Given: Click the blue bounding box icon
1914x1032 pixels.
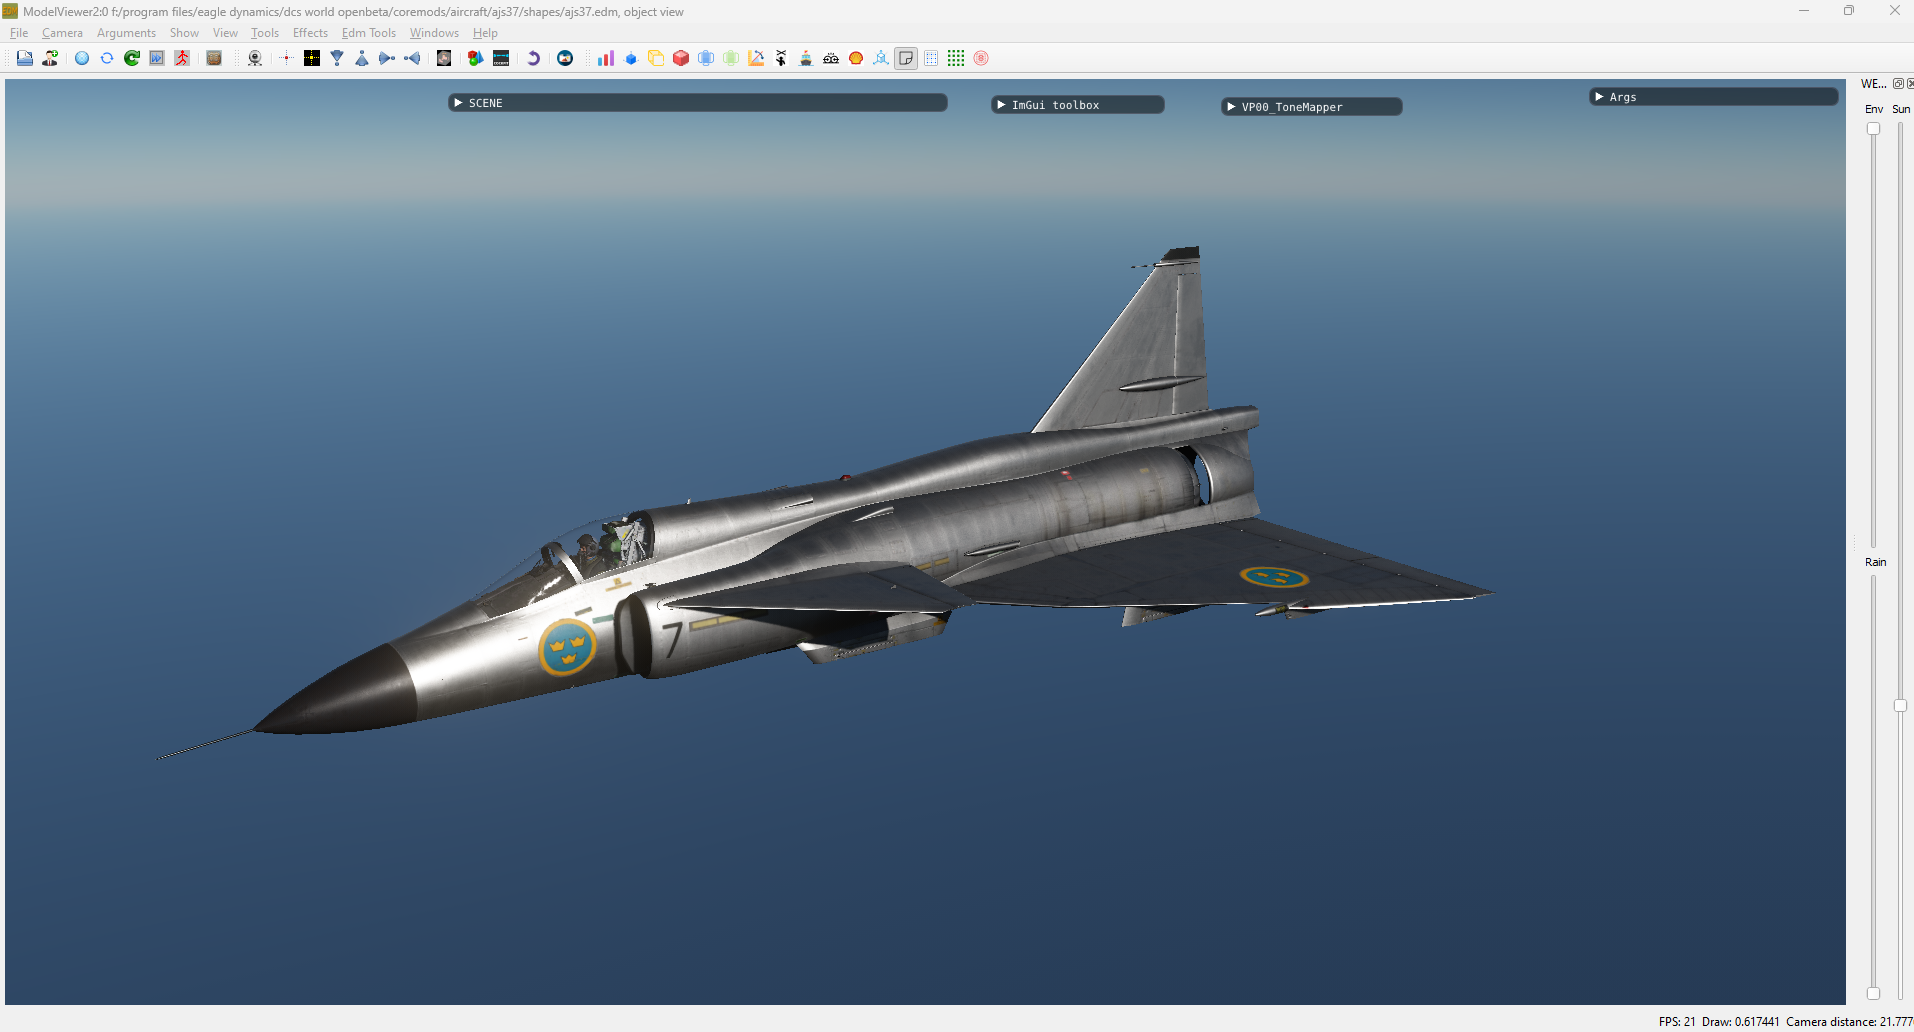Looking at the screenshot, I should pyautogui.click(x=706, y=58).
